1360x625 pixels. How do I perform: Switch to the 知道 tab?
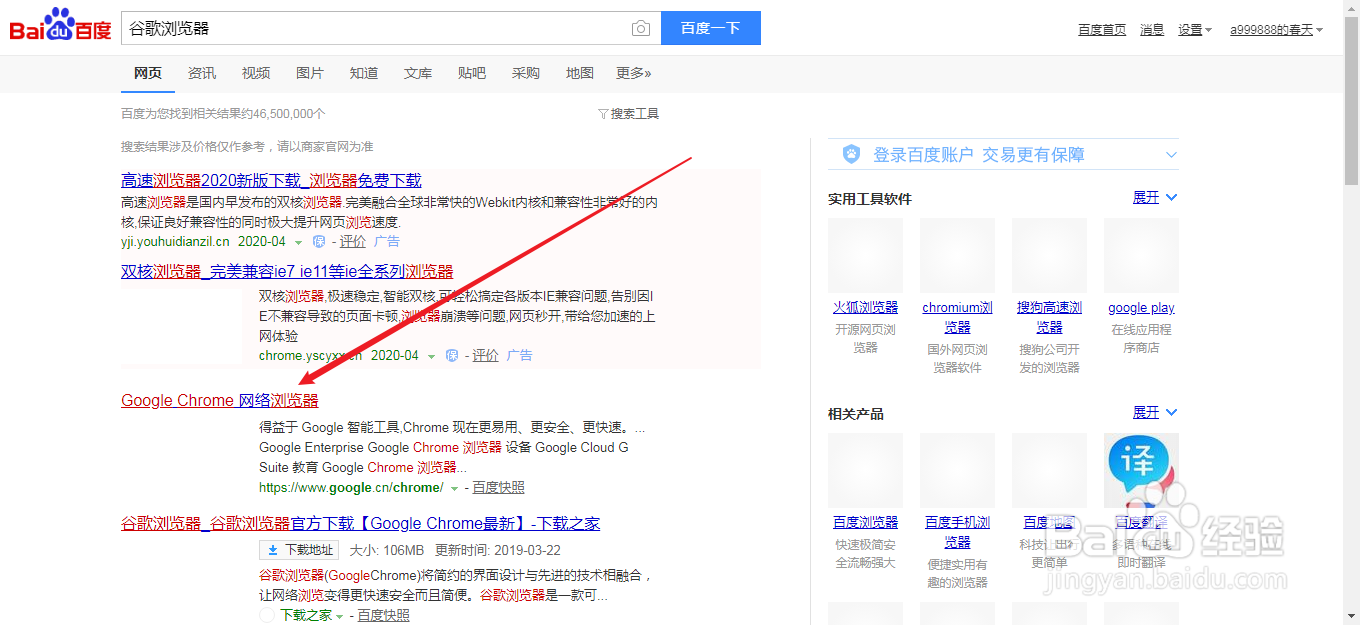pos(364,73)
